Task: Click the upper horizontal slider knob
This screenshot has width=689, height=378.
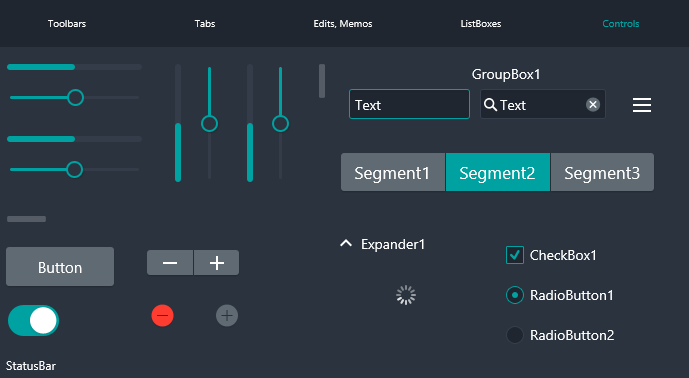Action: pyautogui.click(x=75, y=97)
